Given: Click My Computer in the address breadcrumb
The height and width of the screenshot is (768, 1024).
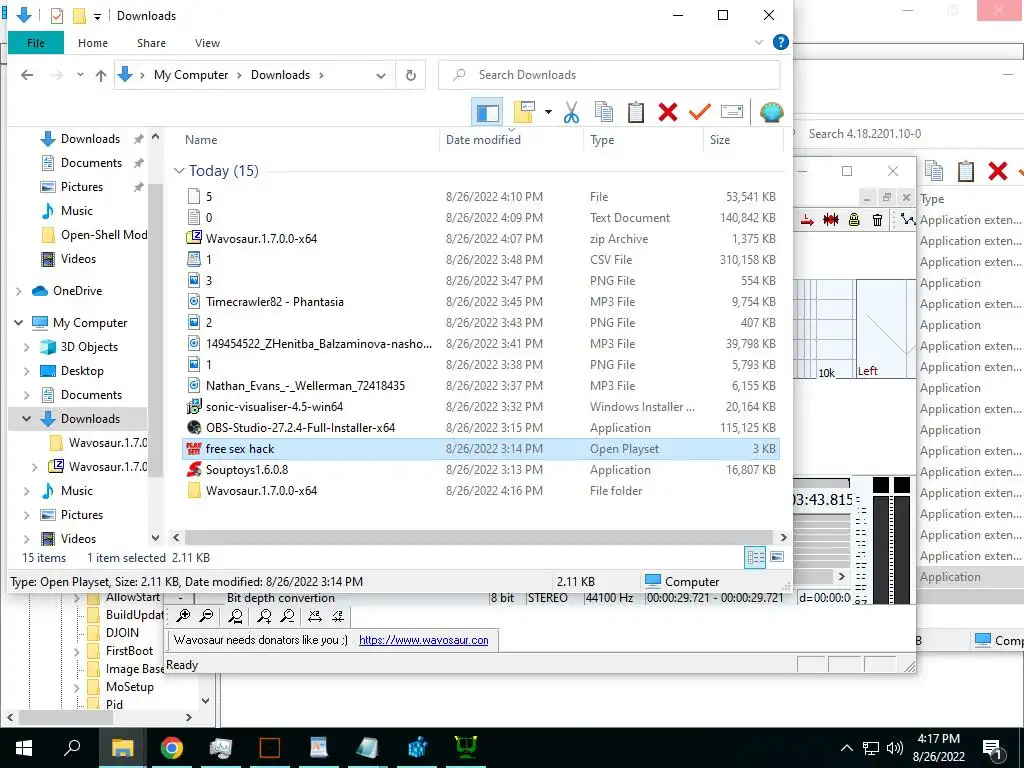Looking at the screenshot, I should 191,75.
